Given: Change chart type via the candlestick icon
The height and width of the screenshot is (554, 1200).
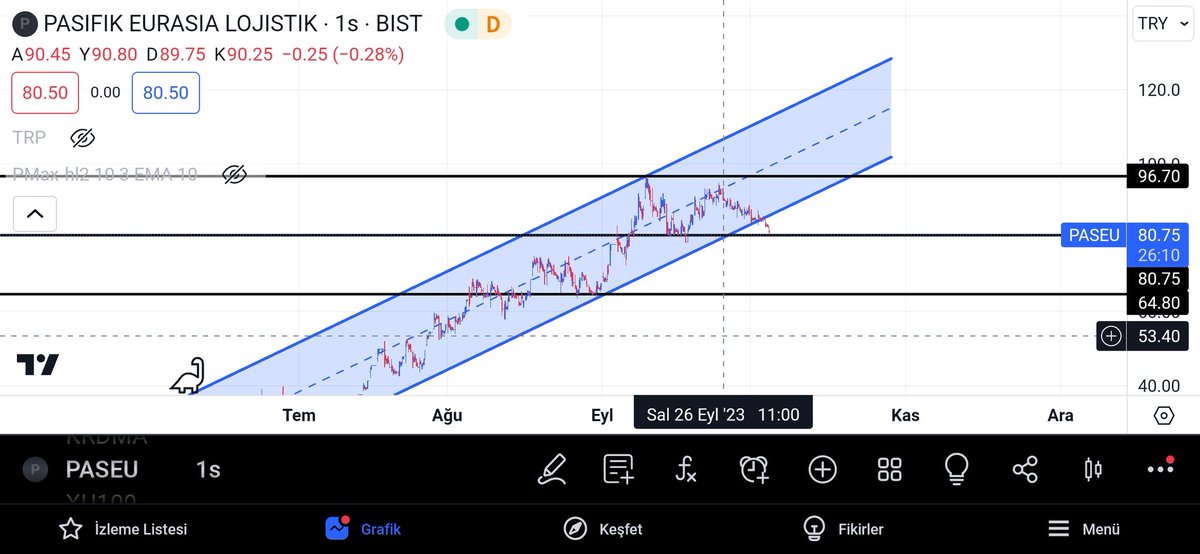Looking at the screenshot, I should (1092, 469).
